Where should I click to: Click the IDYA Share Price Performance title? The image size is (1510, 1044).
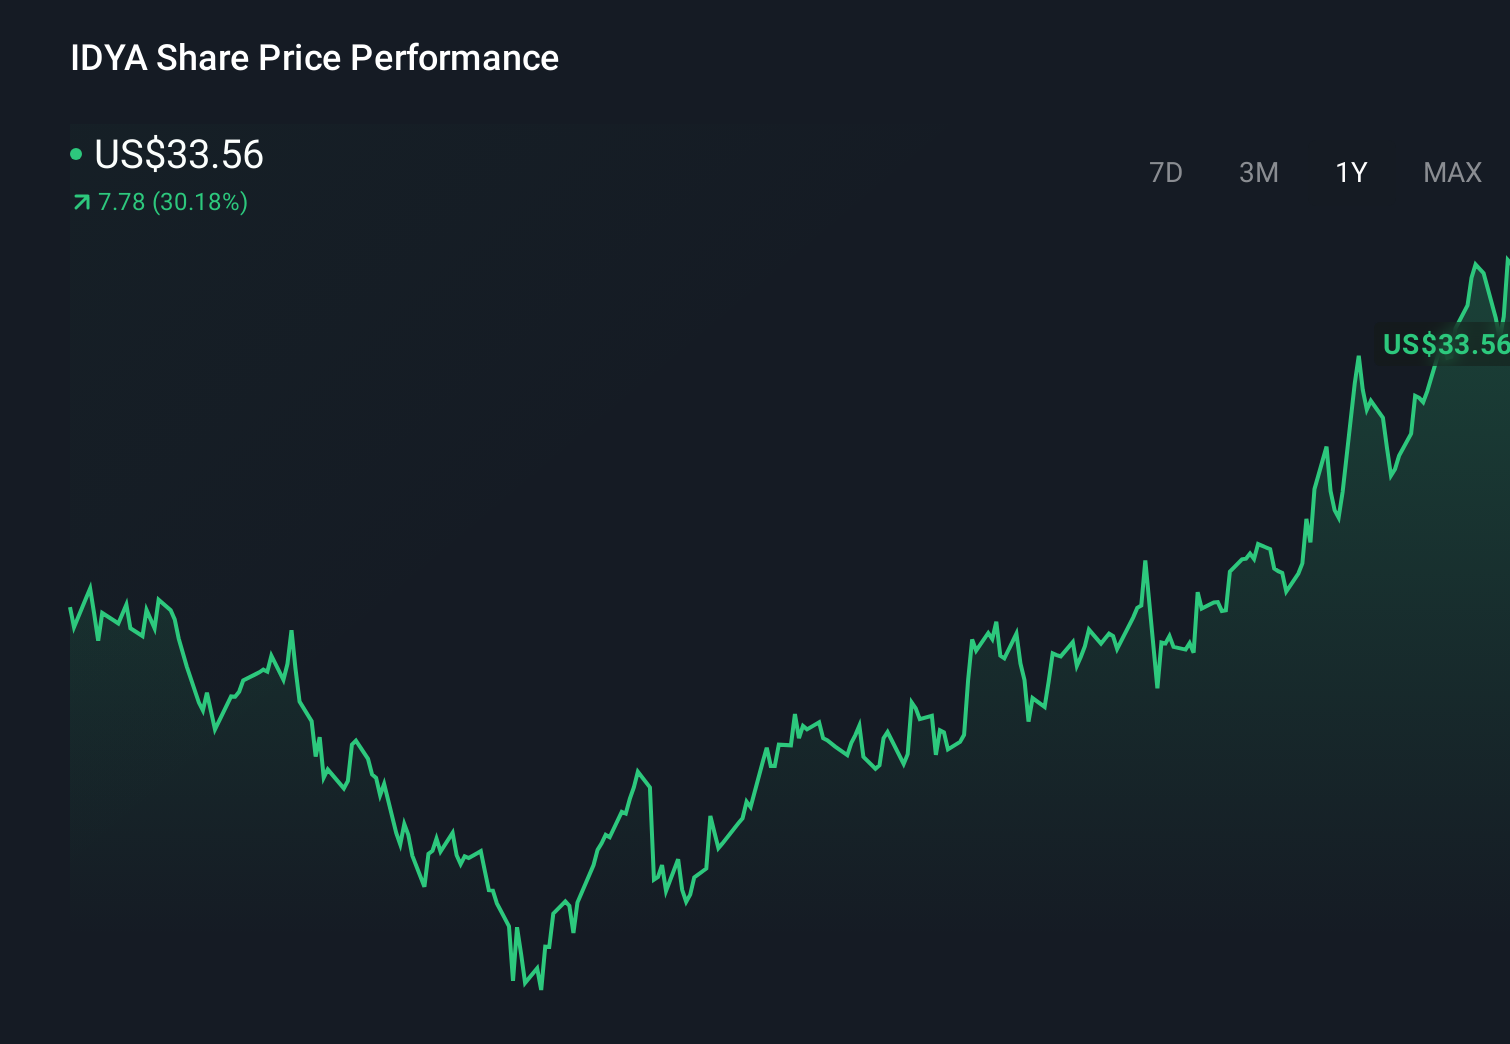tap(314, 58)
